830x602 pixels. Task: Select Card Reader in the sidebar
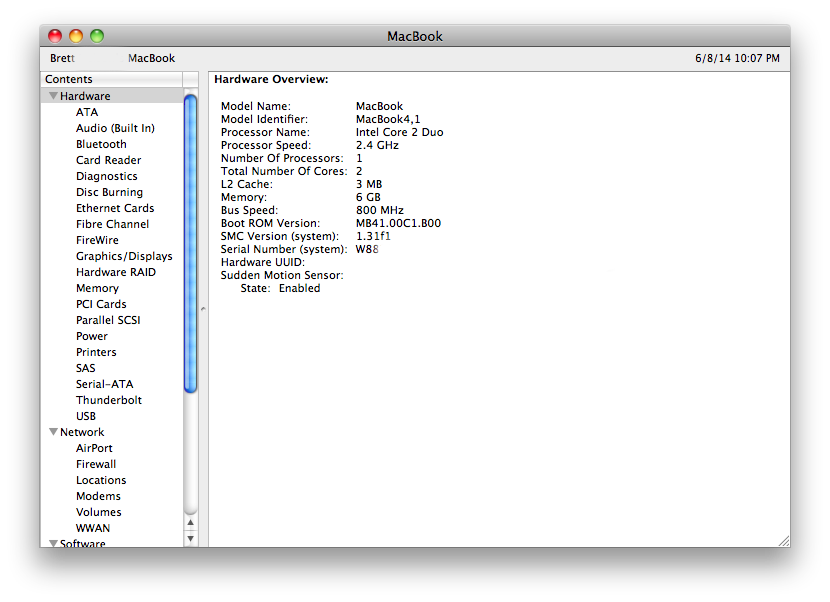coord(109,160)
